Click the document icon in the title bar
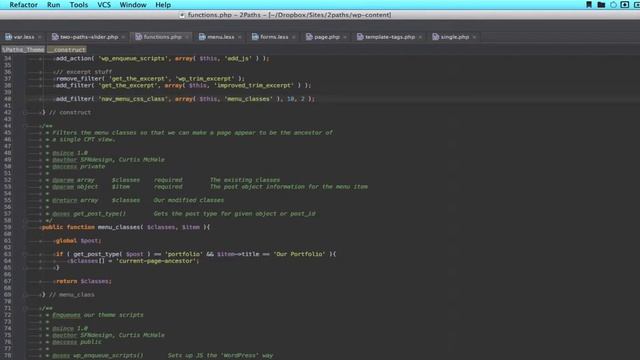 click(182, 15)
